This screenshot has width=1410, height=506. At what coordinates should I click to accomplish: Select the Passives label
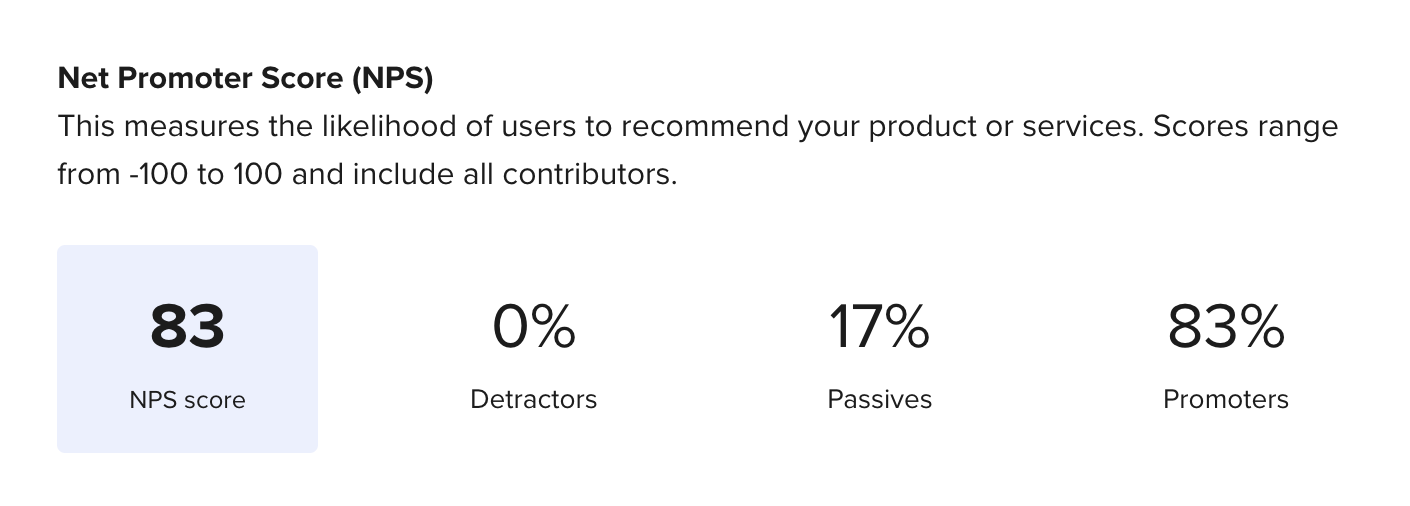pyautogui.click(x=879, y=400)
